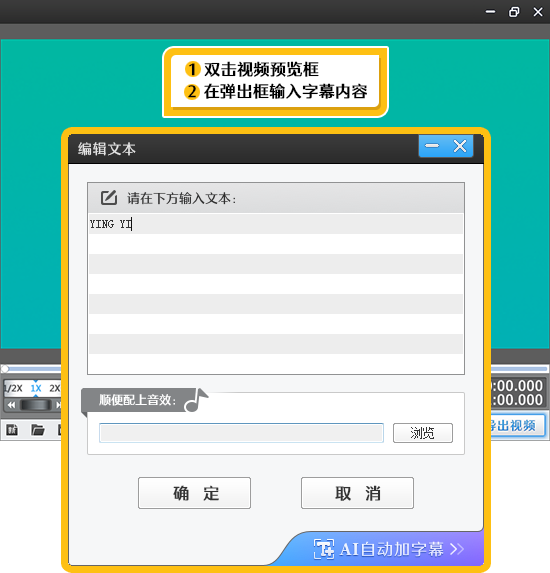Image resolution: width=550 pixels, height=573 pixels.
Task: Click the dark jog wheel between the arrows
Action: click(36, 405)
